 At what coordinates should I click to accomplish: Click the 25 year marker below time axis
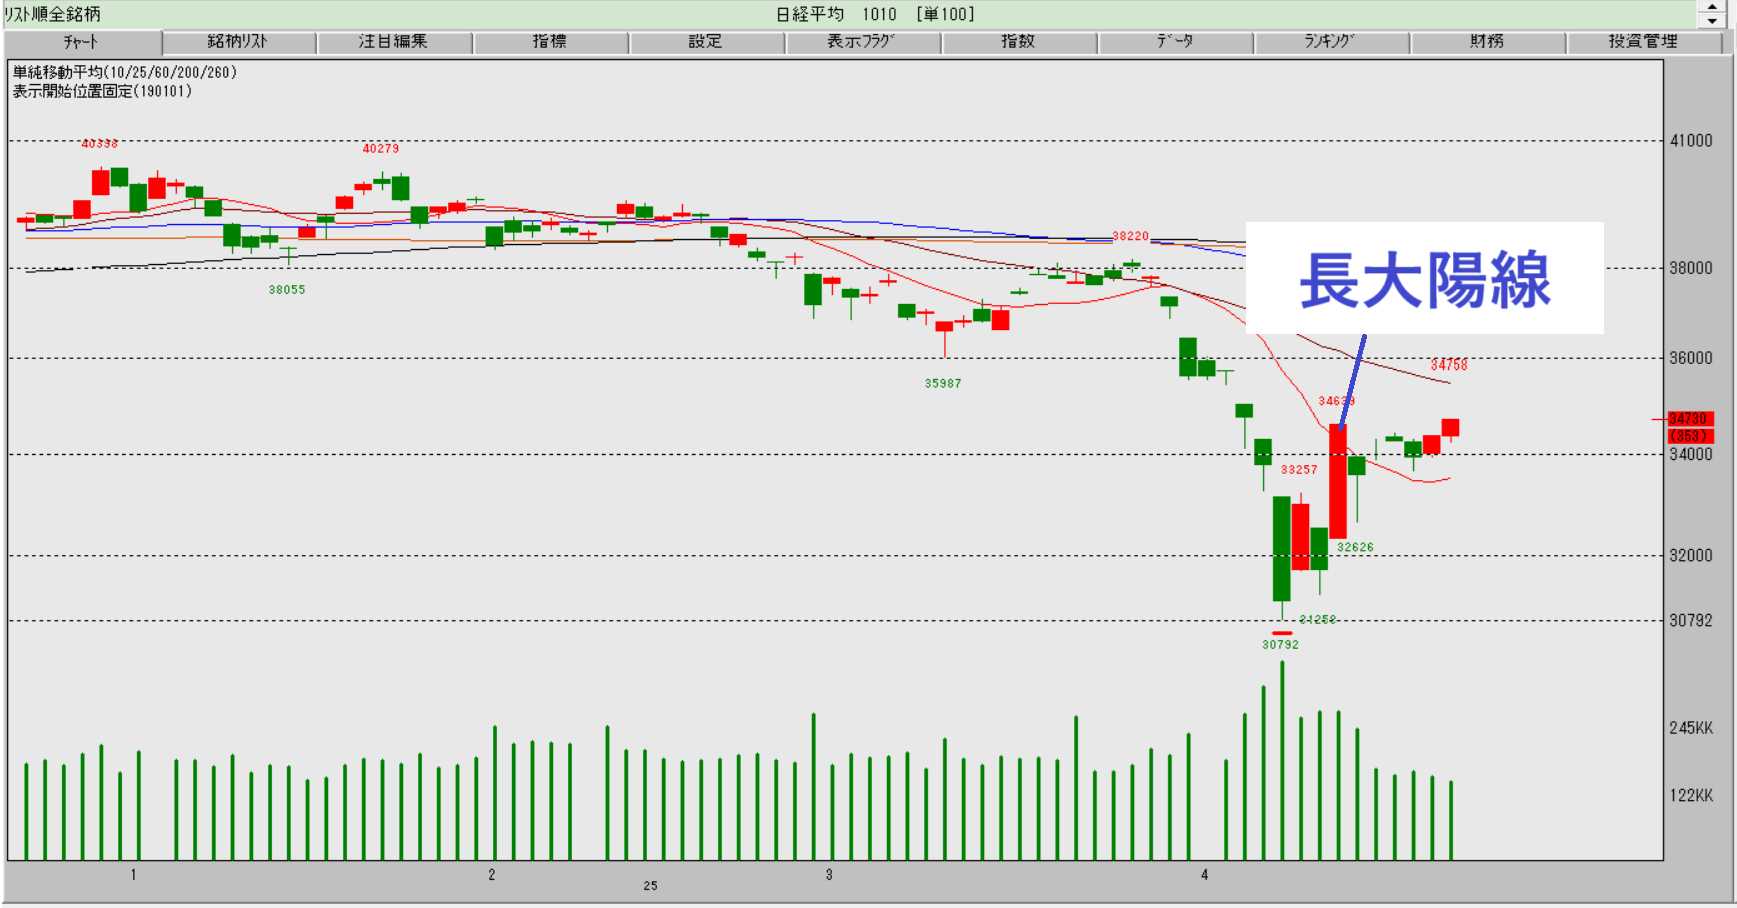(650, 886)
